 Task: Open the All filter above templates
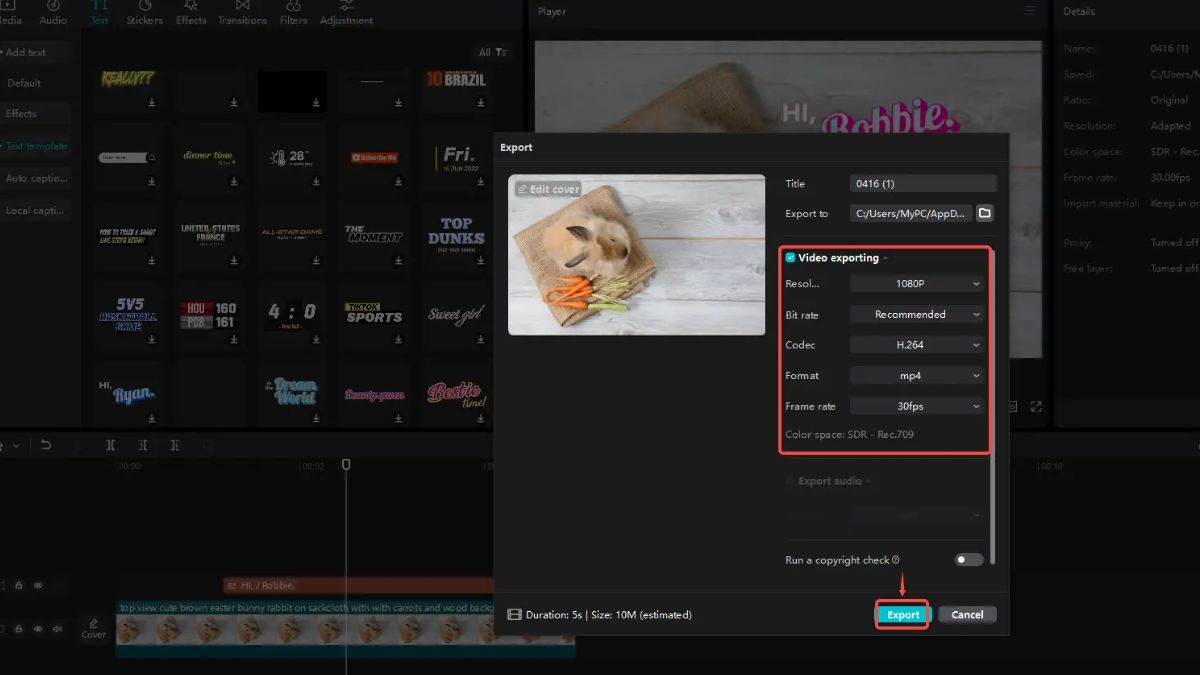[492, 52]
